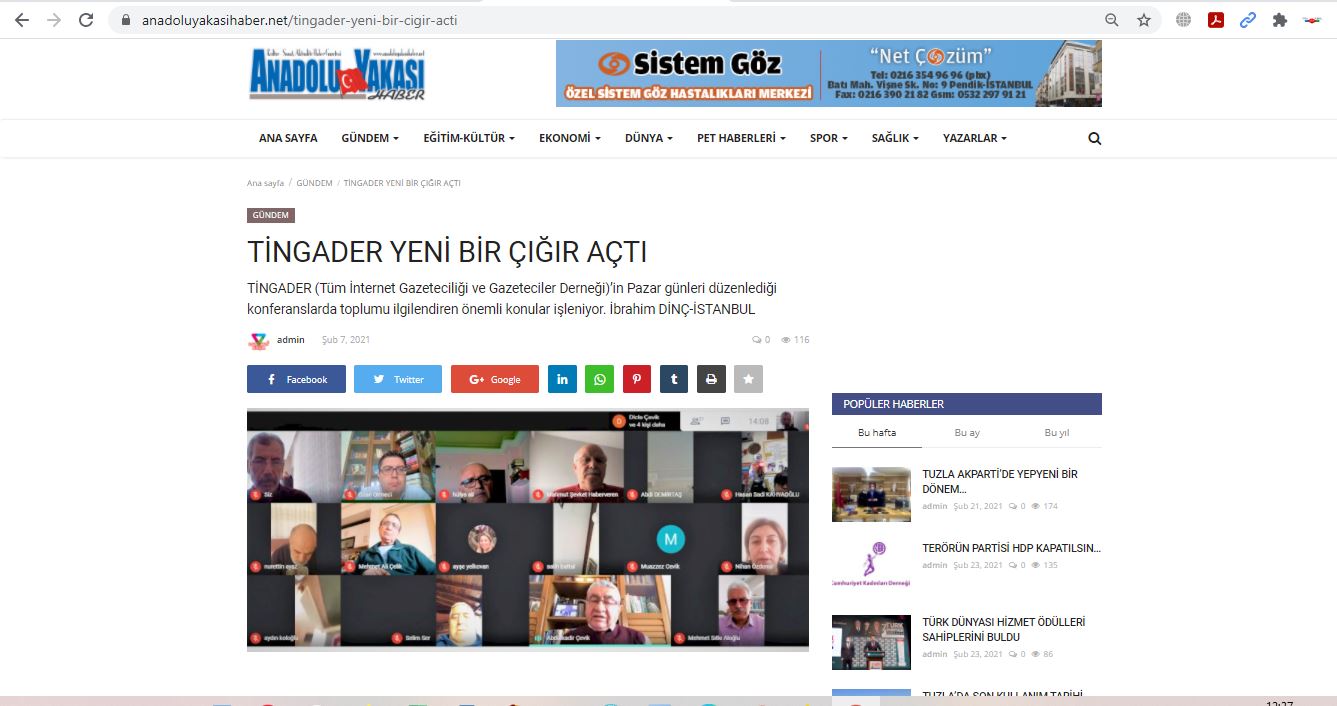Click the blue link extension icon

coord(1247,20)
